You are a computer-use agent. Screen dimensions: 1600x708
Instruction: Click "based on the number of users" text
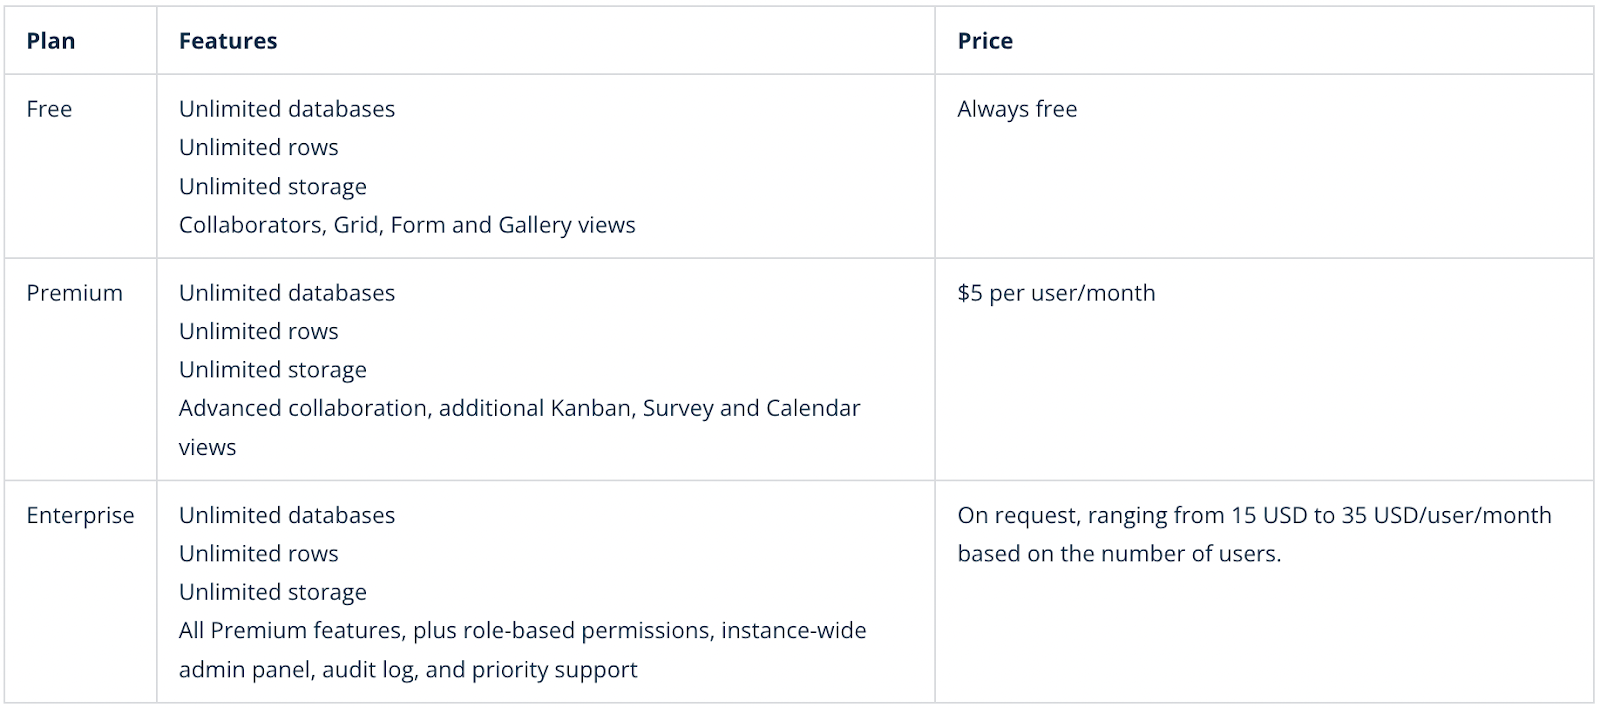coord(1119,554)
